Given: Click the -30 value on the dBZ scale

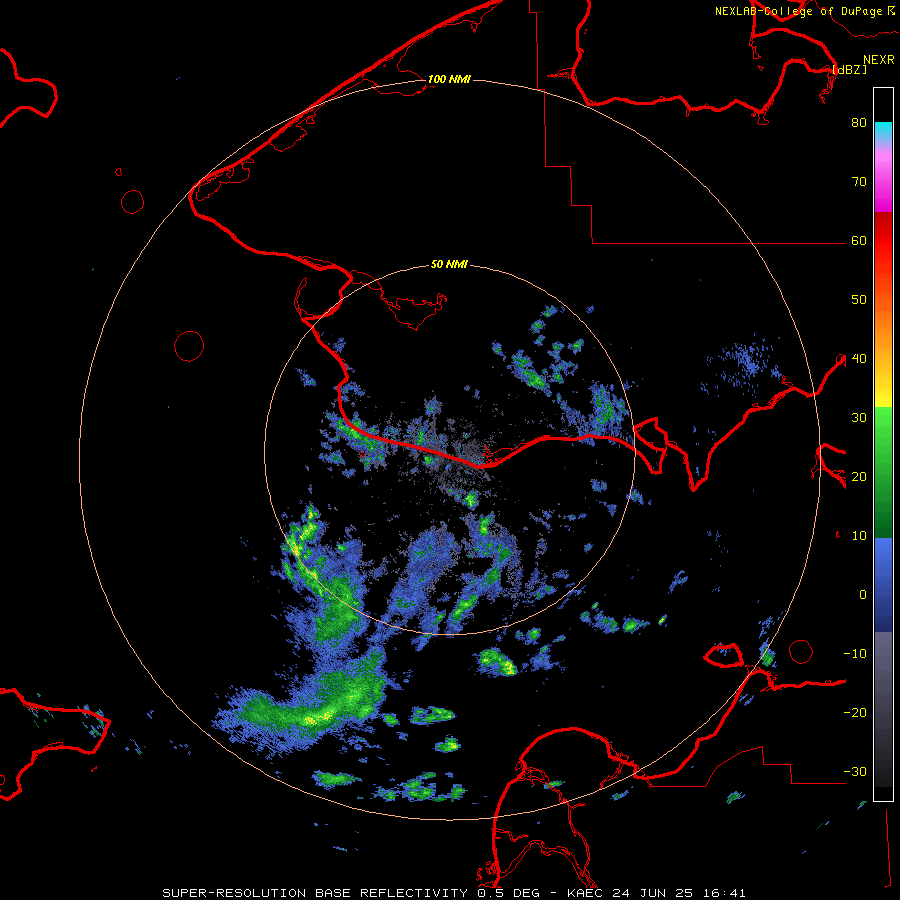Looking at the screenshot, I should click(855, 772).
